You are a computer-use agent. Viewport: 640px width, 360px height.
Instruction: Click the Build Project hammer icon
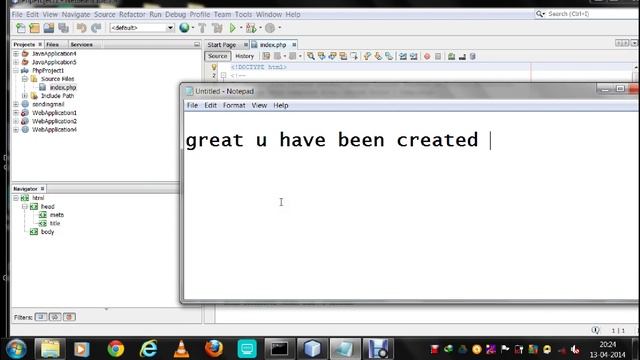[x=202, y=28]
